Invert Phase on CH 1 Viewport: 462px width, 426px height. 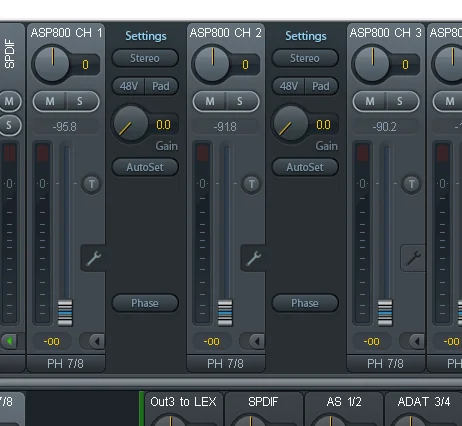[145, 303]
